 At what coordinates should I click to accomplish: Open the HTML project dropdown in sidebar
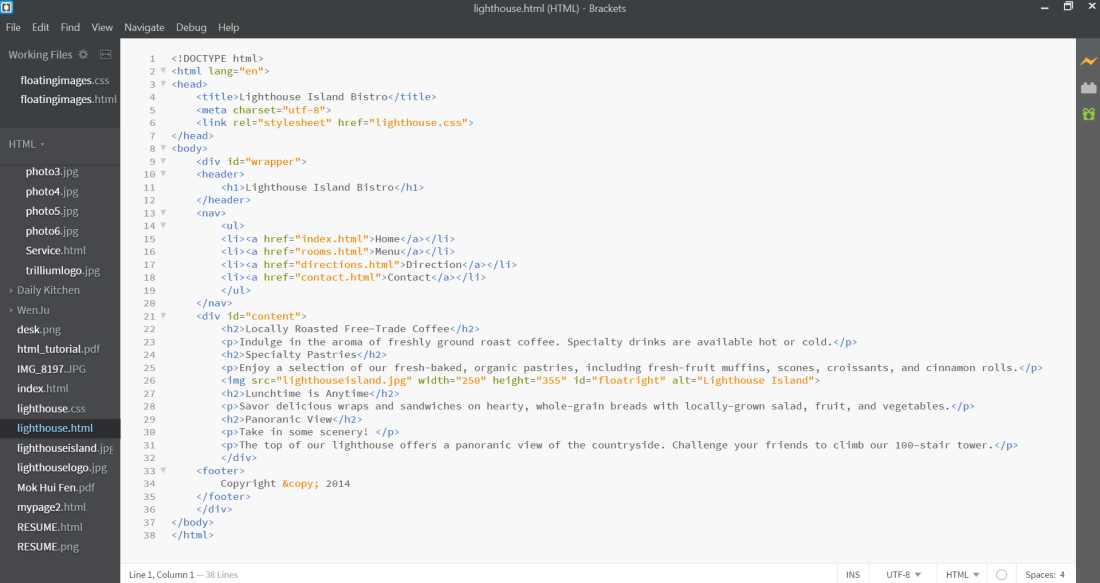[25, 143]
